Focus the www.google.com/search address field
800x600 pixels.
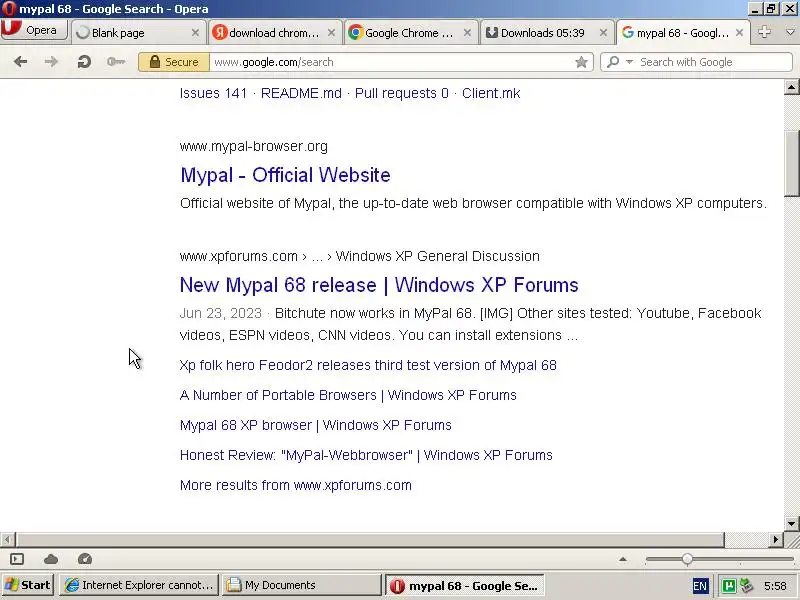point(390,62)
